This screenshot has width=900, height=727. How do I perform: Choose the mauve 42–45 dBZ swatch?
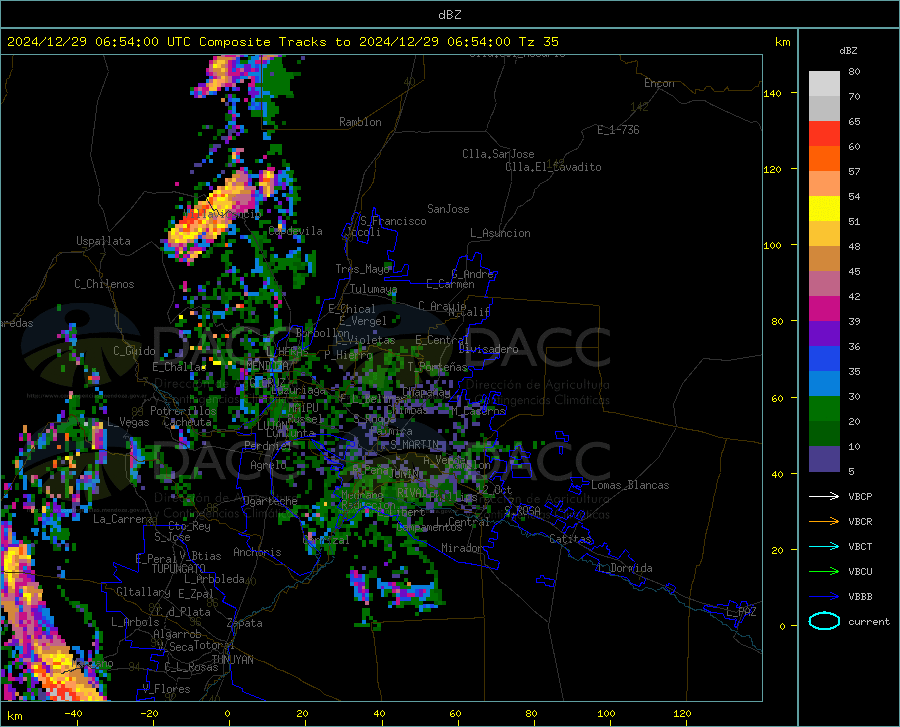[x=824, y=284]
